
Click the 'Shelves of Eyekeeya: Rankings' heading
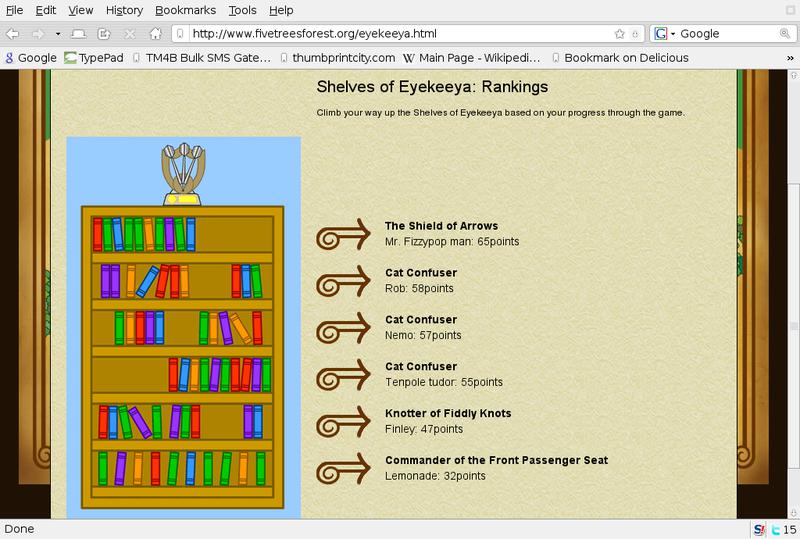[x=432, y=87]
